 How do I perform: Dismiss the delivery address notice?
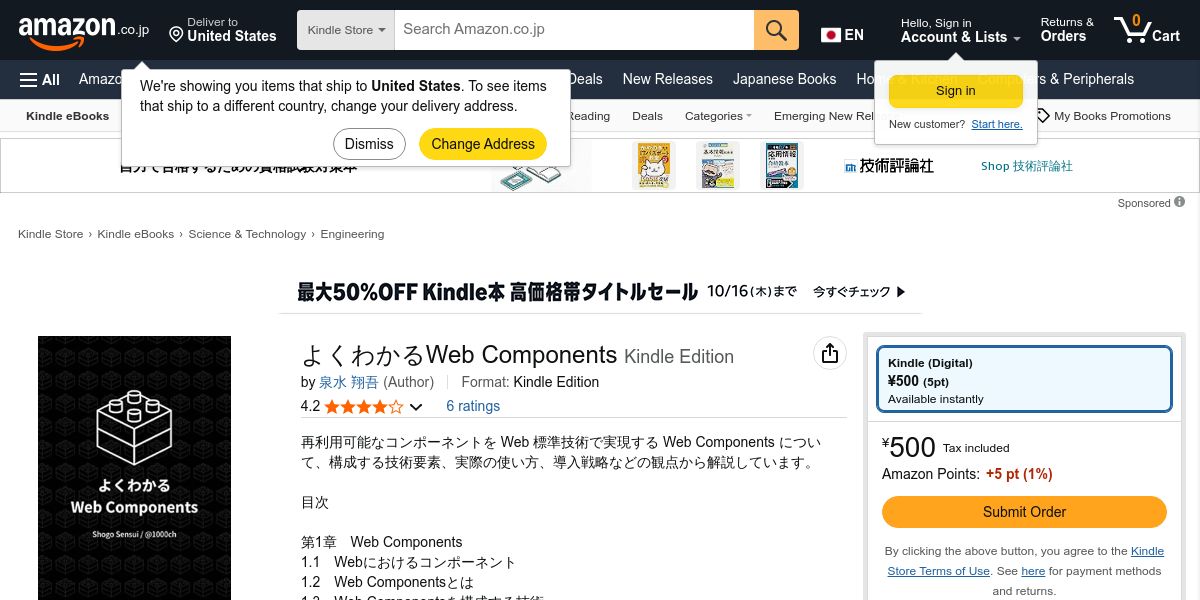pyautogui.click(x=369, y=144)
